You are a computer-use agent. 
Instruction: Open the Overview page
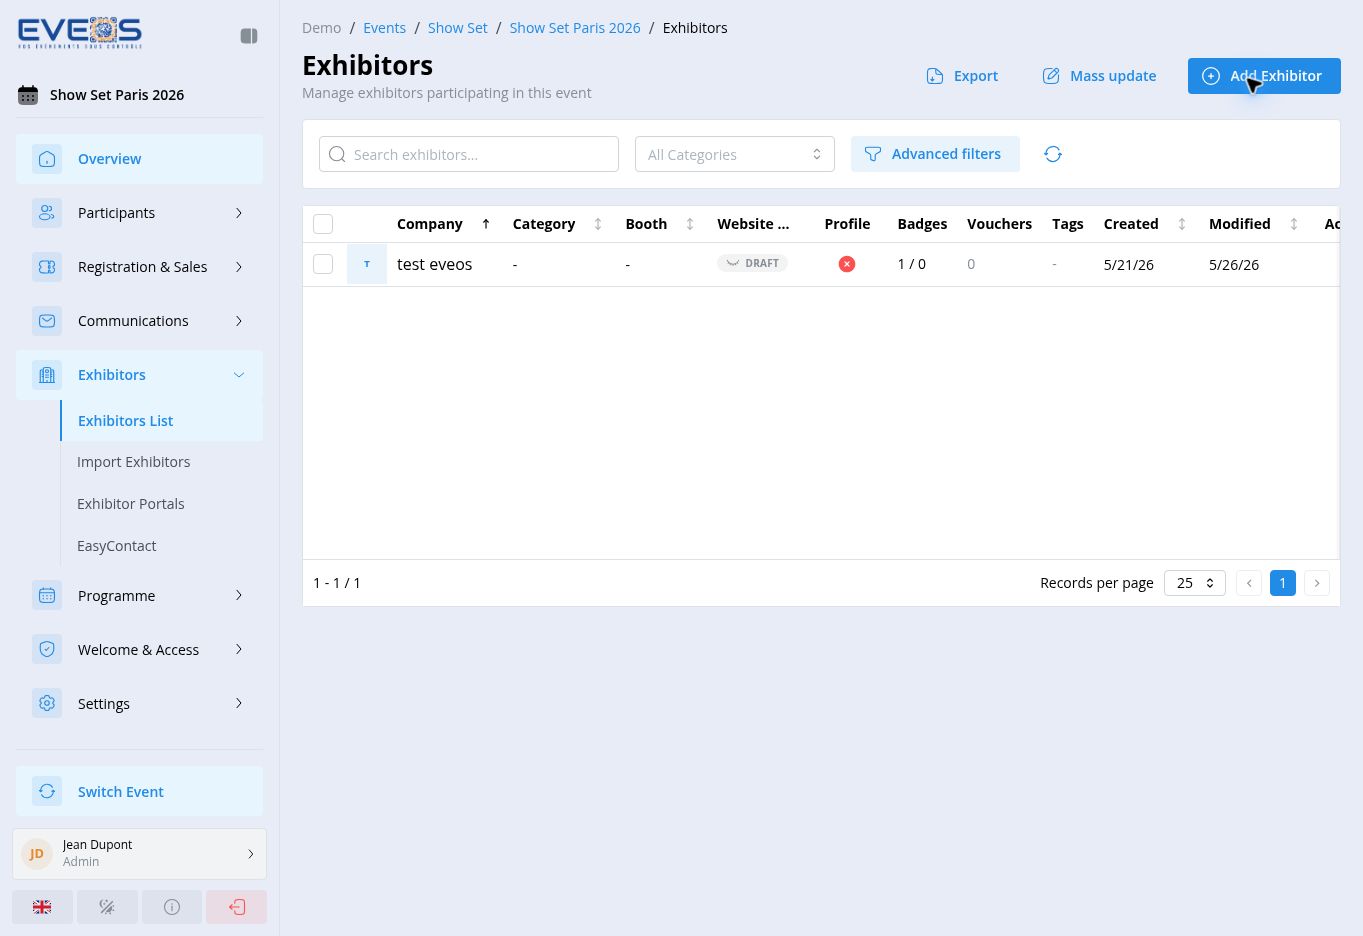click(139, 159)
